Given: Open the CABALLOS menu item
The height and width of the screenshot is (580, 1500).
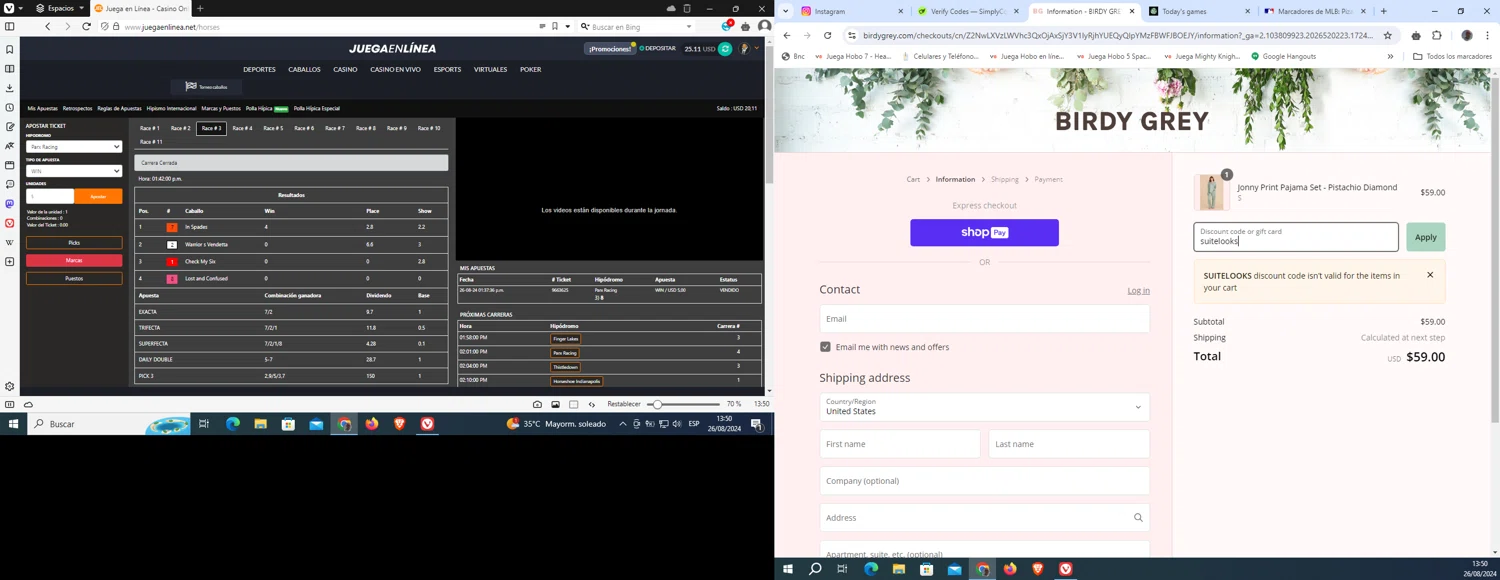Looking at the screenshot, I should point(304,70).
